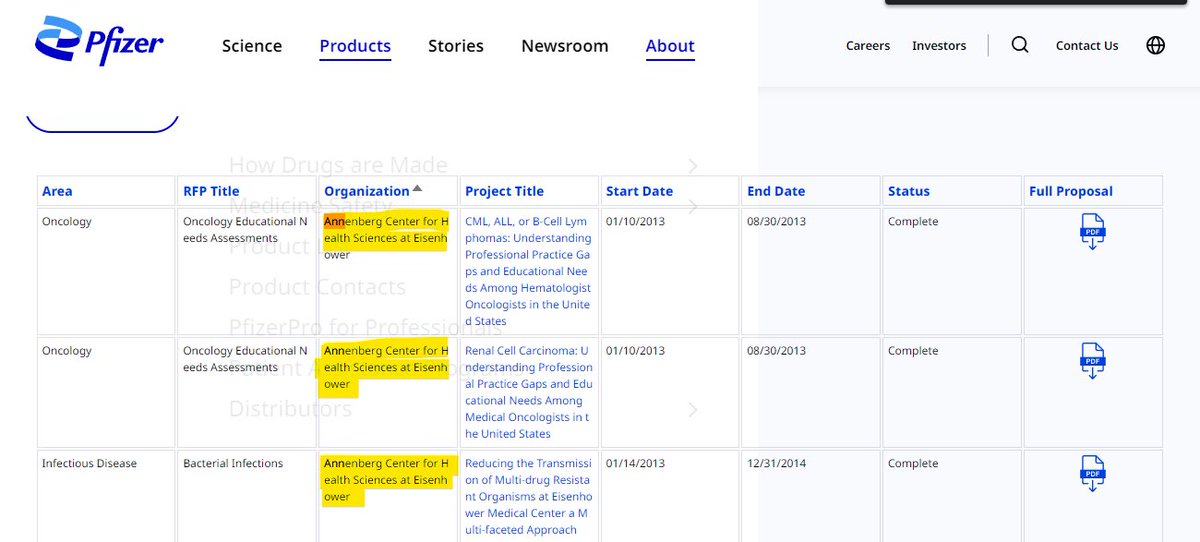The height and width of the screenshot is (542, 1200).
Task: Sort table by Status column header
Action: [x=908, y=191]
